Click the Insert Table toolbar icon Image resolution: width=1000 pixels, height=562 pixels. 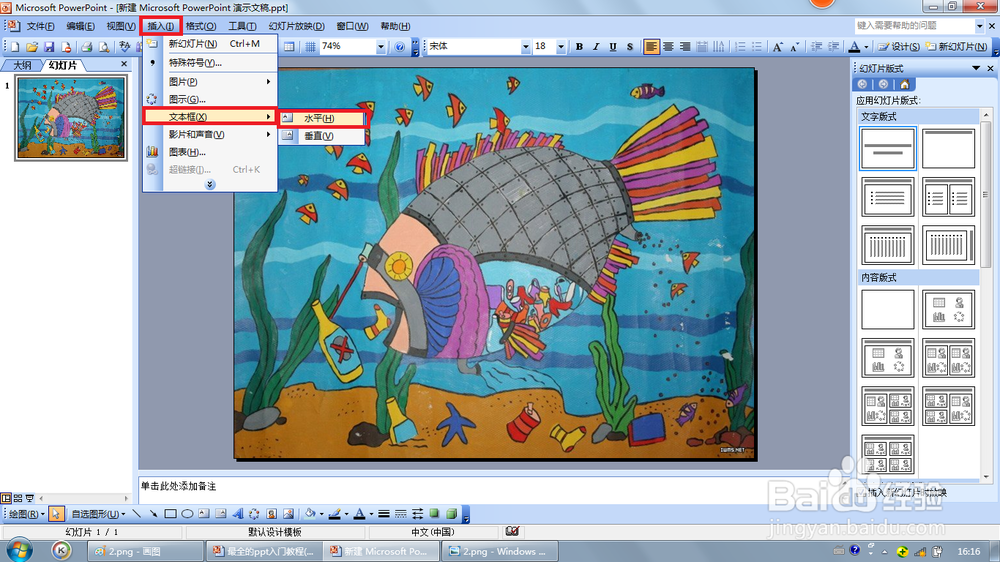coord(289,47)
